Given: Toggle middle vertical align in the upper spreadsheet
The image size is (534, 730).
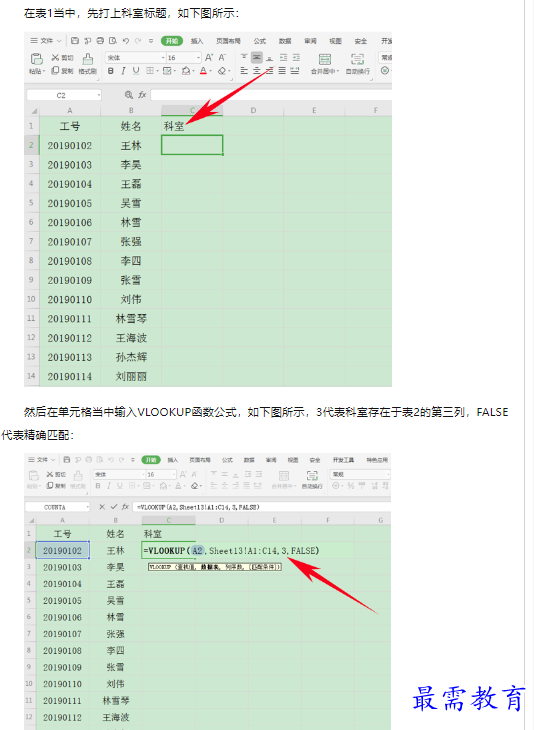Looking at the screenshot, I should click(257, 57).
